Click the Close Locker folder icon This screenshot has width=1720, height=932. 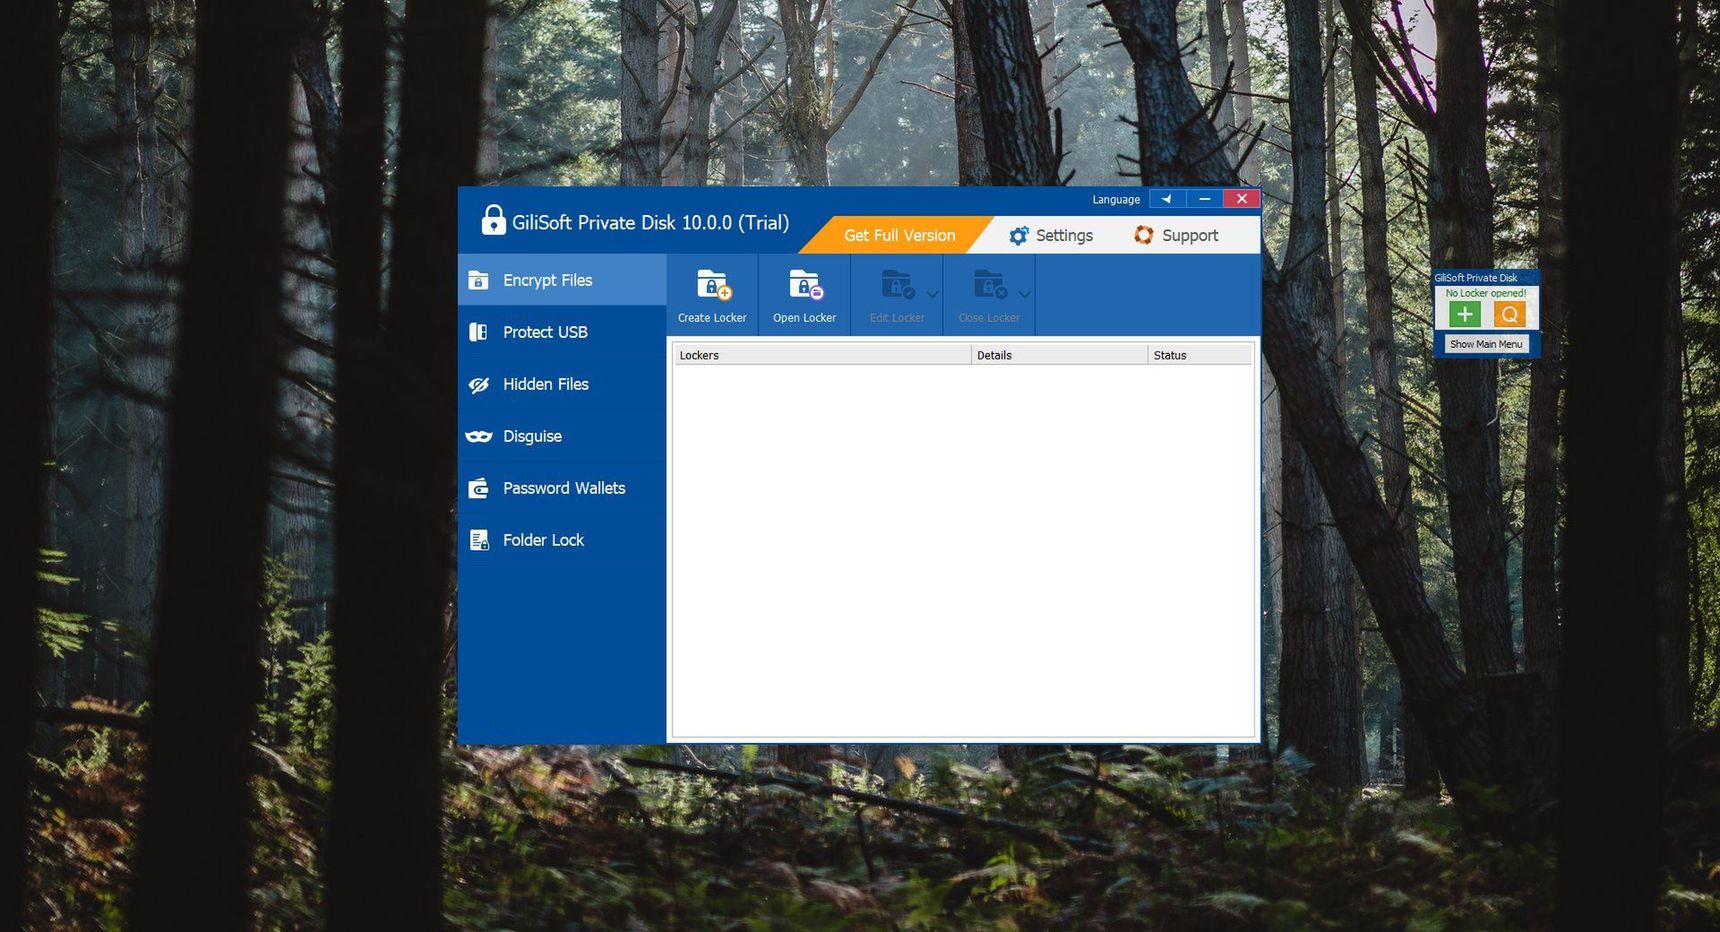pos(989,286)
